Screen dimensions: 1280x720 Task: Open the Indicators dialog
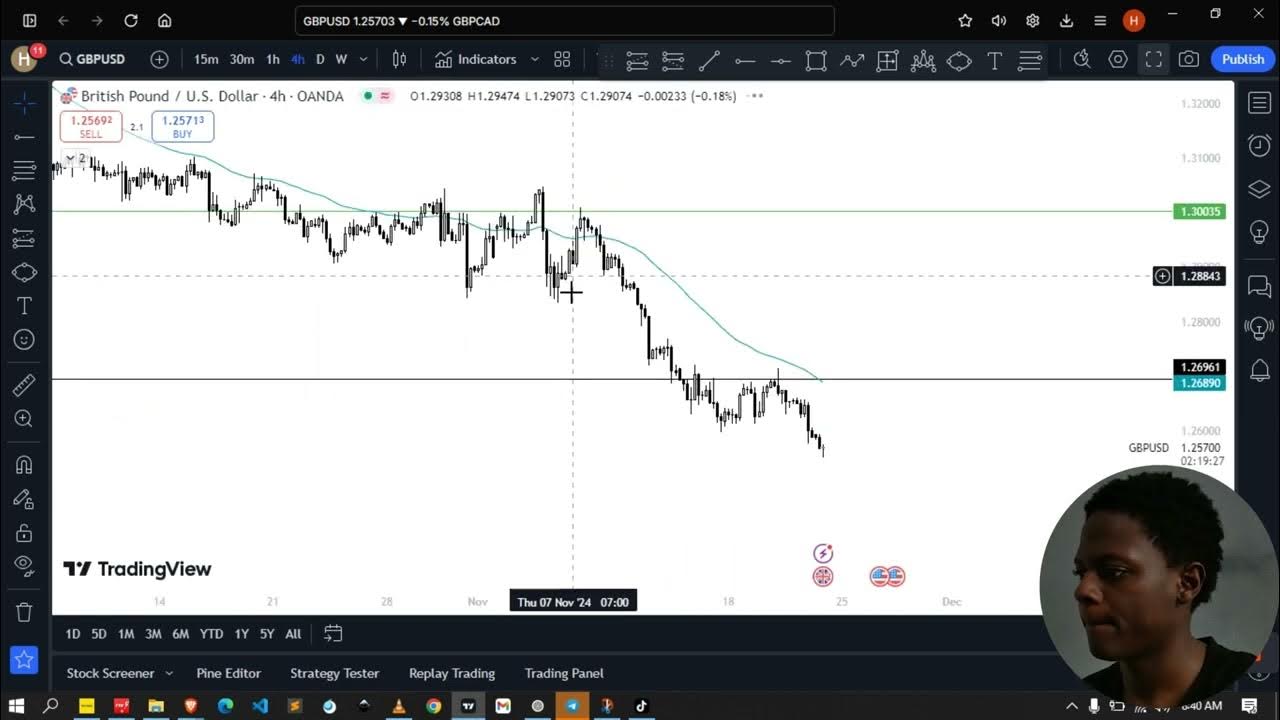coord(476,59)
